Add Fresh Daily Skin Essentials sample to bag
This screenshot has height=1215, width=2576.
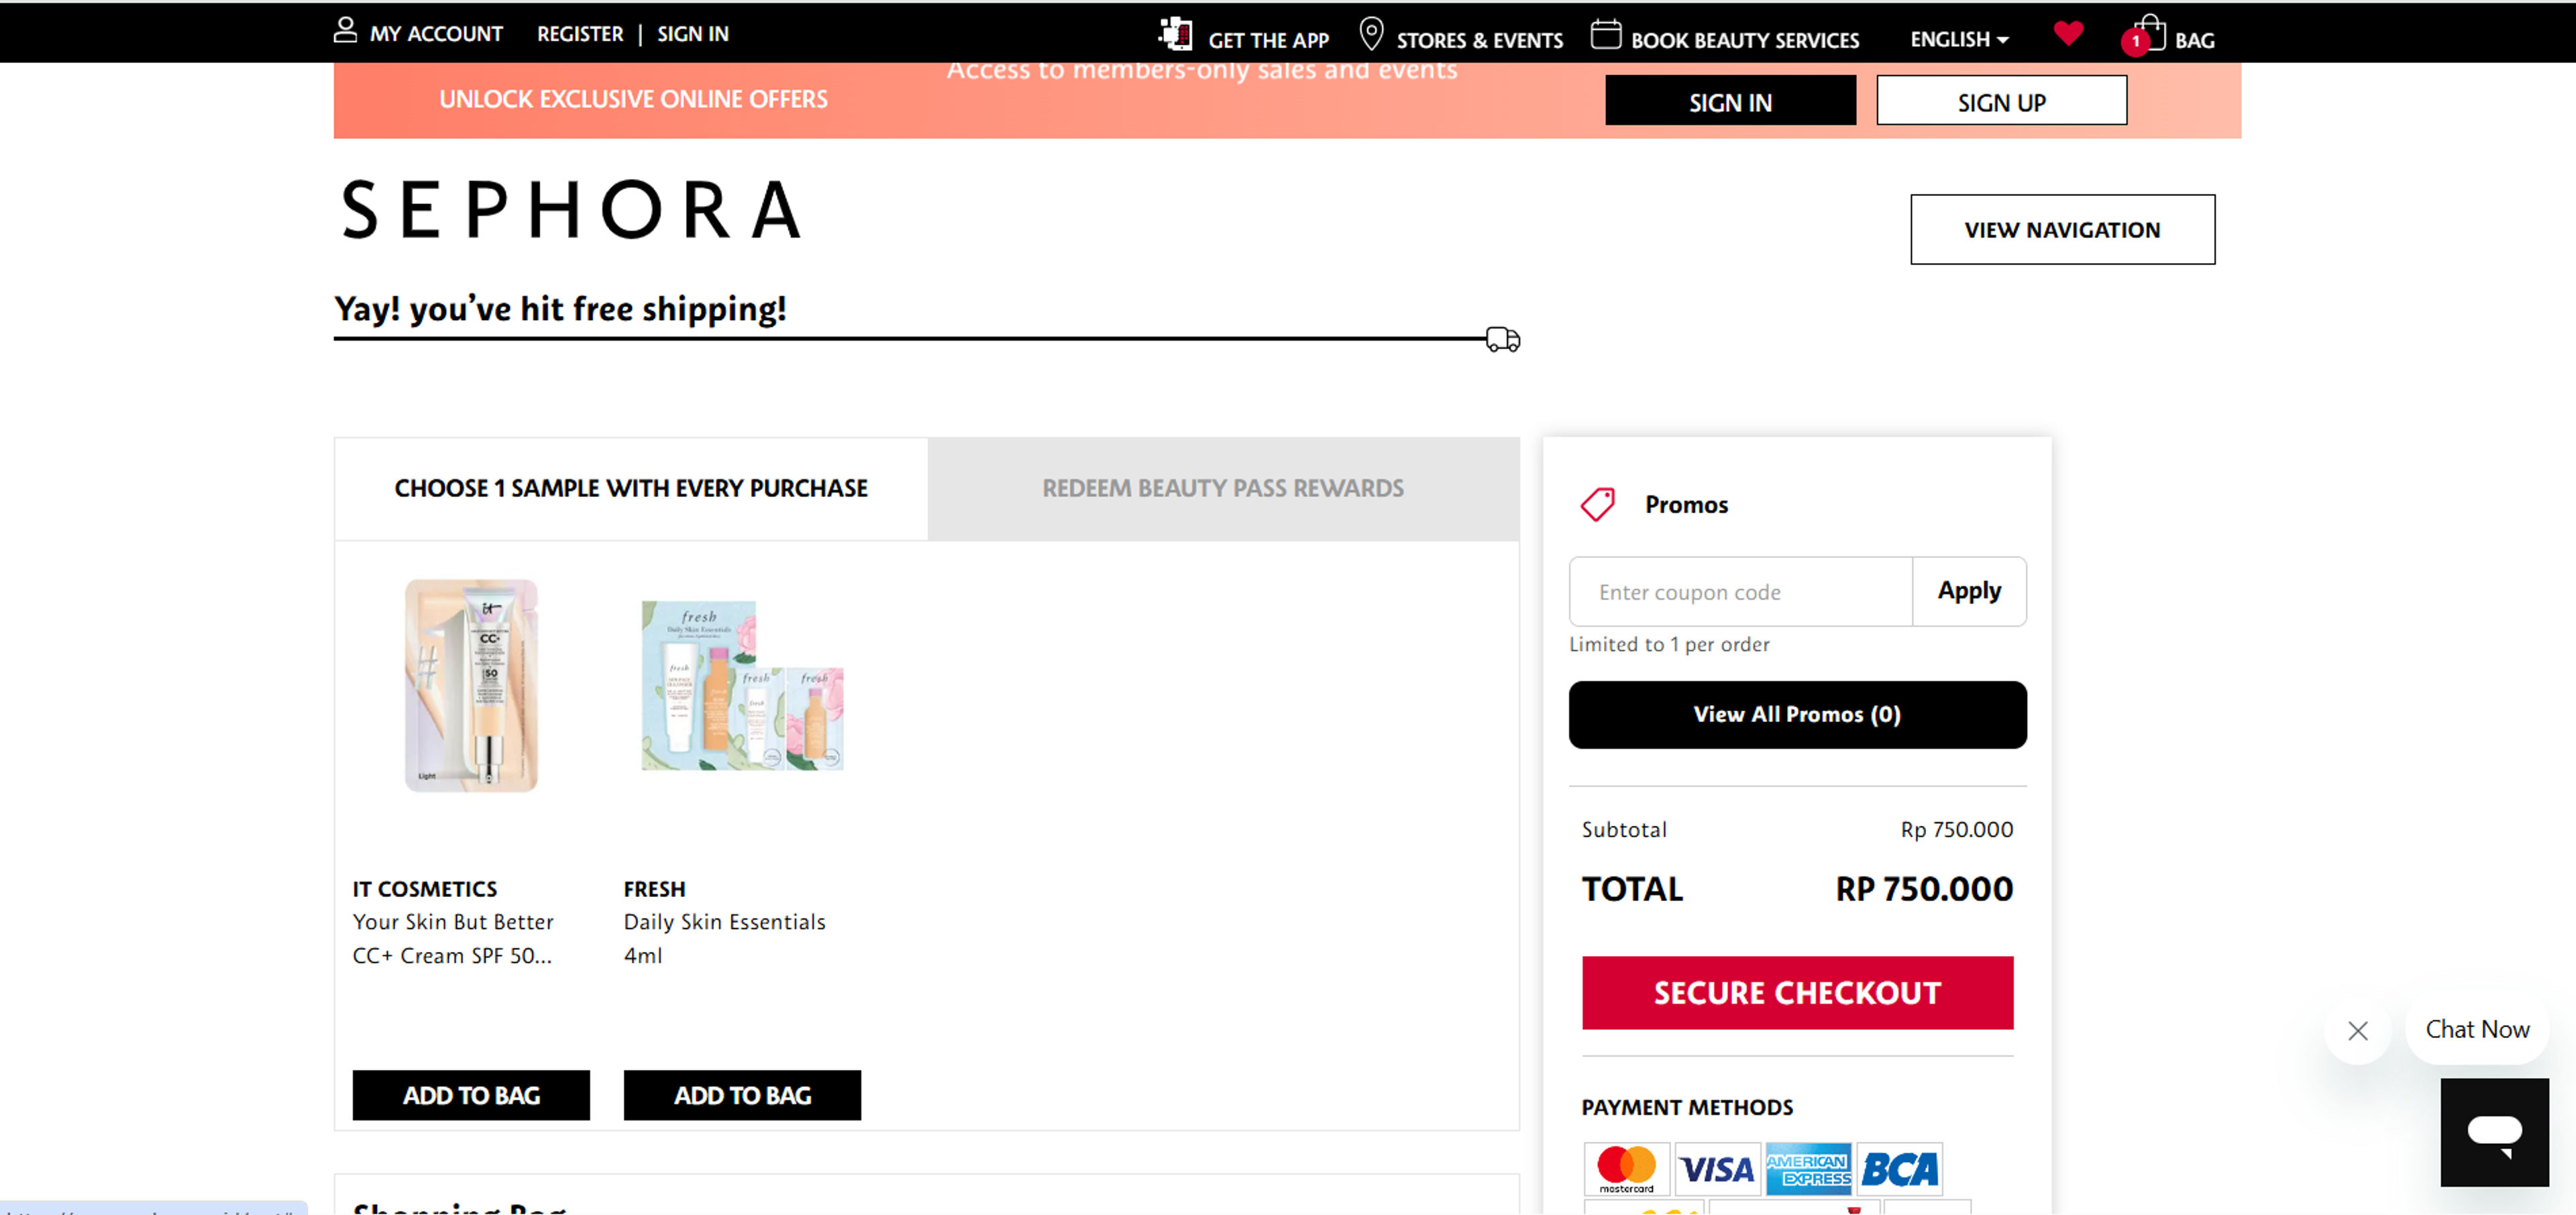pyautogui.click(x=742, y=1096)
